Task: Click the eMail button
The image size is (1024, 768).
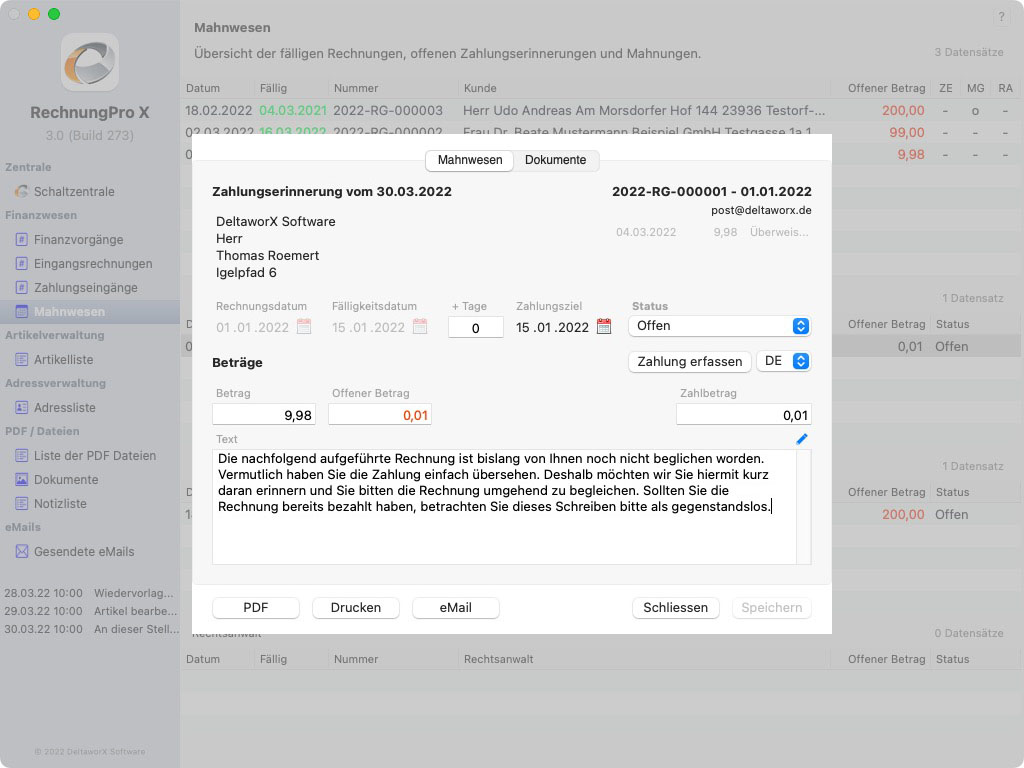Action: click(456, 607)
